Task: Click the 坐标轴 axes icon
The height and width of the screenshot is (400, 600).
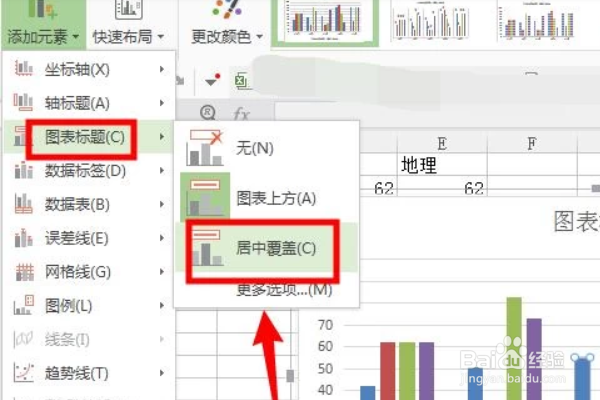Action: point(23,69)
